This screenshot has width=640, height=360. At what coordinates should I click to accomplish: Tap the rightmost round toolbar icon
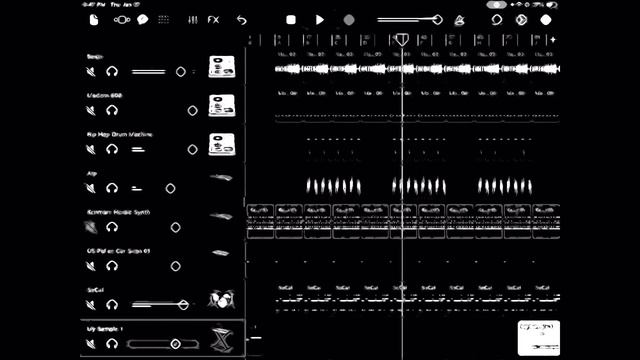pyautogui.click(x=546, y=20)
